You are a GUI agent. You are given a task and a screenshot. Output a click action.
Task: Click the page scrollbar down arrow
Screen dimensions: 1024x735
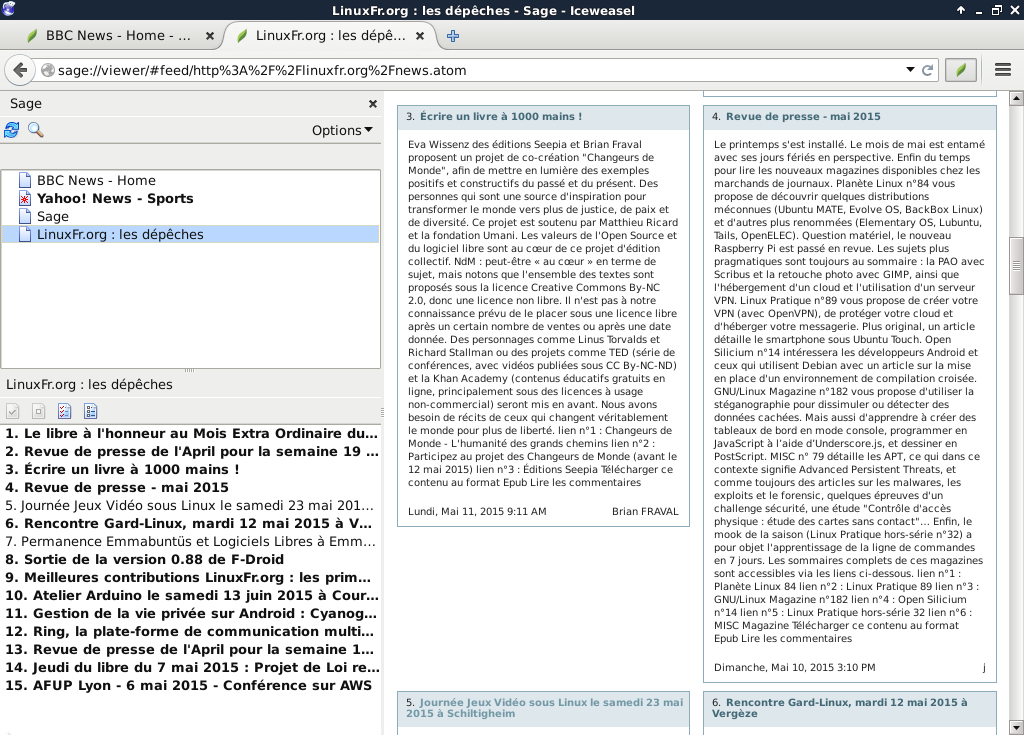[1016, 727]
